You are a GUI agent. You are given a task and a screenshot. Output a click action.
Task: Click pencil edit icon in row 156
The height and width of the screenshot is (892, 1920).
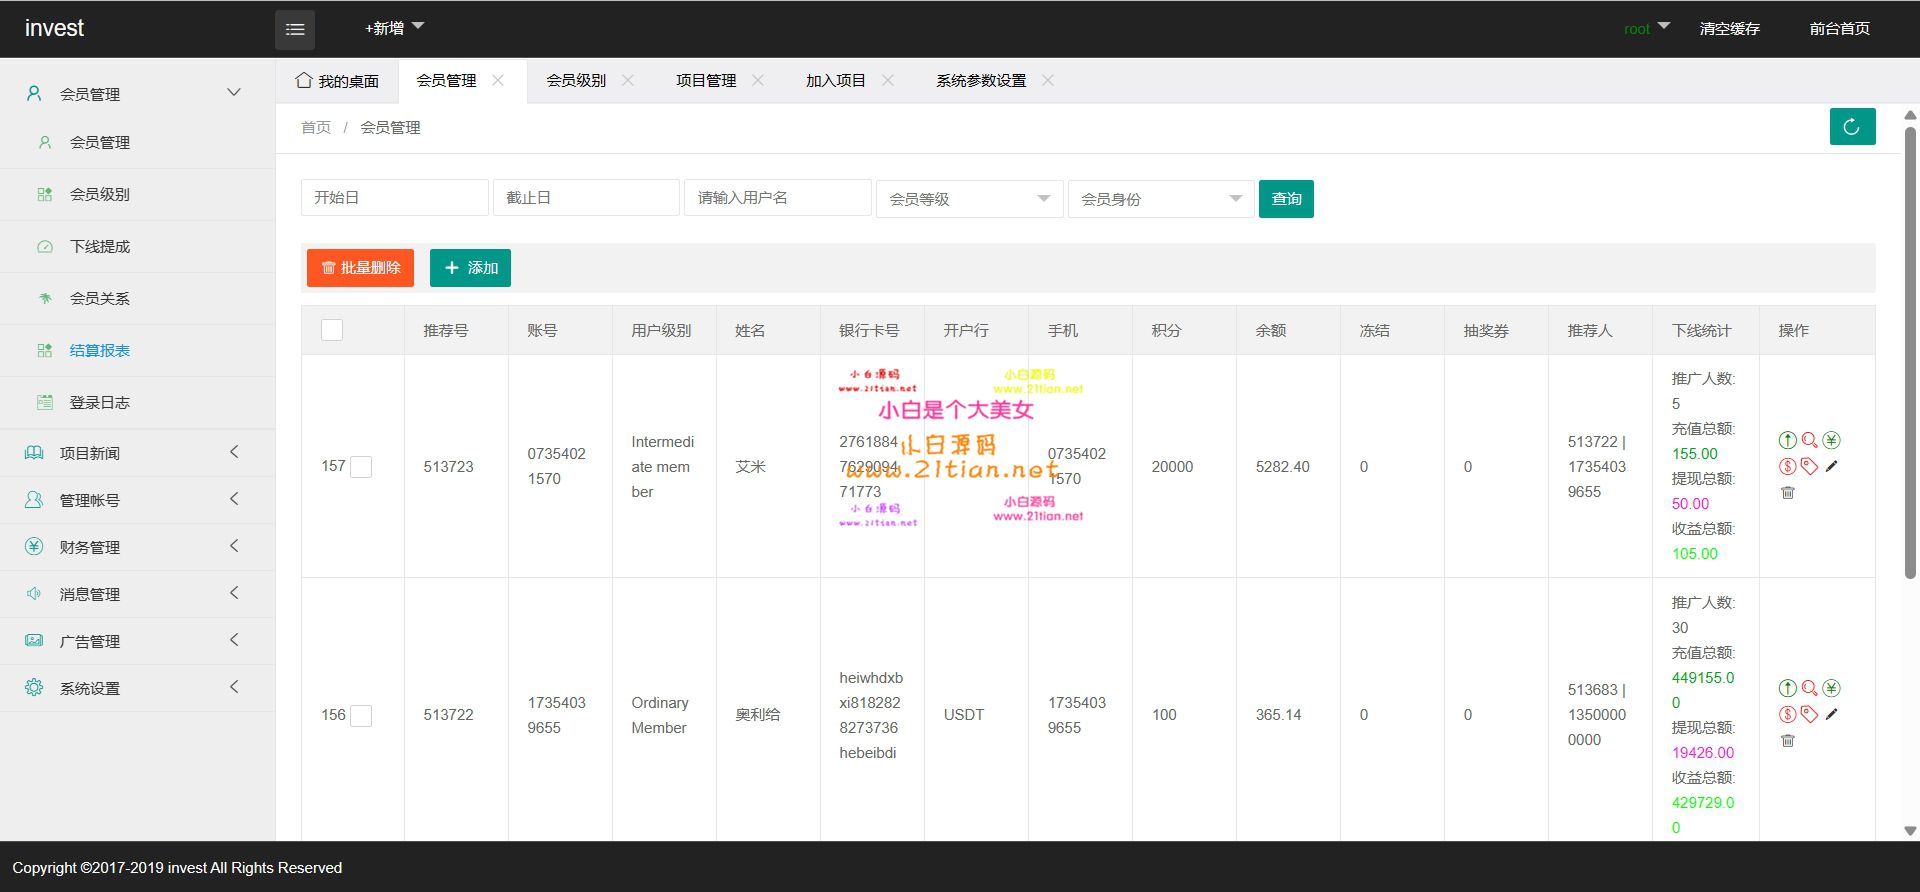coord(1832,714)
